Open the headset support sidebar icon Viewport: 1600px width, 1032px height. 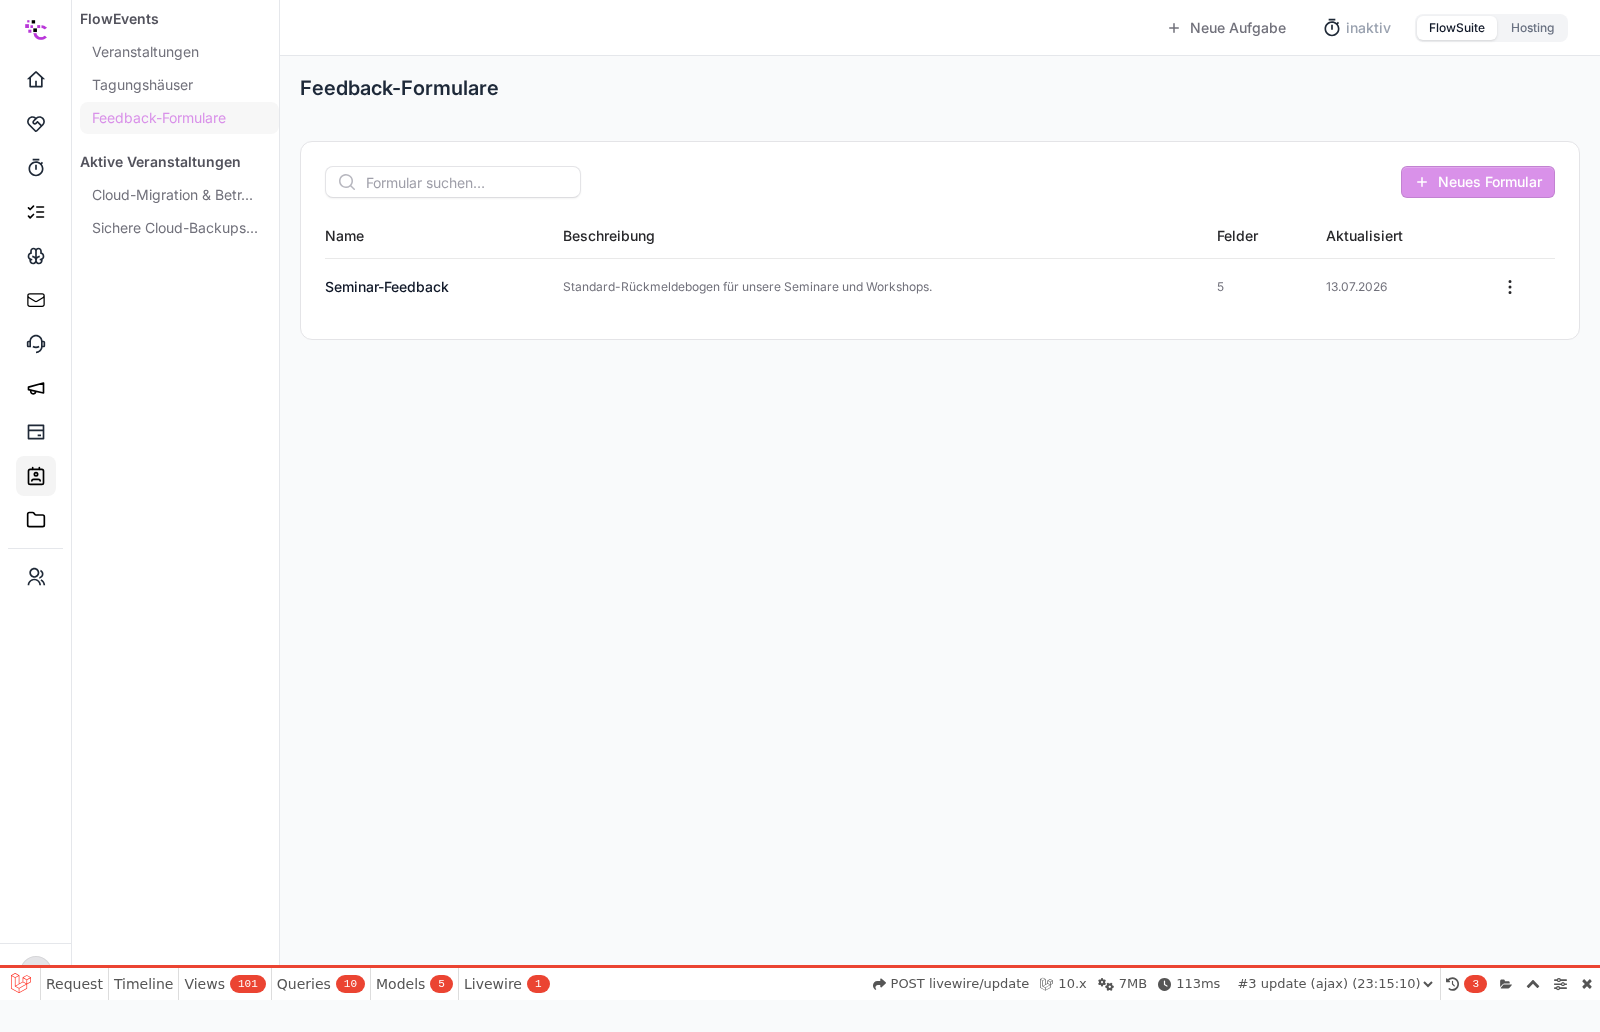click(36, 343)
